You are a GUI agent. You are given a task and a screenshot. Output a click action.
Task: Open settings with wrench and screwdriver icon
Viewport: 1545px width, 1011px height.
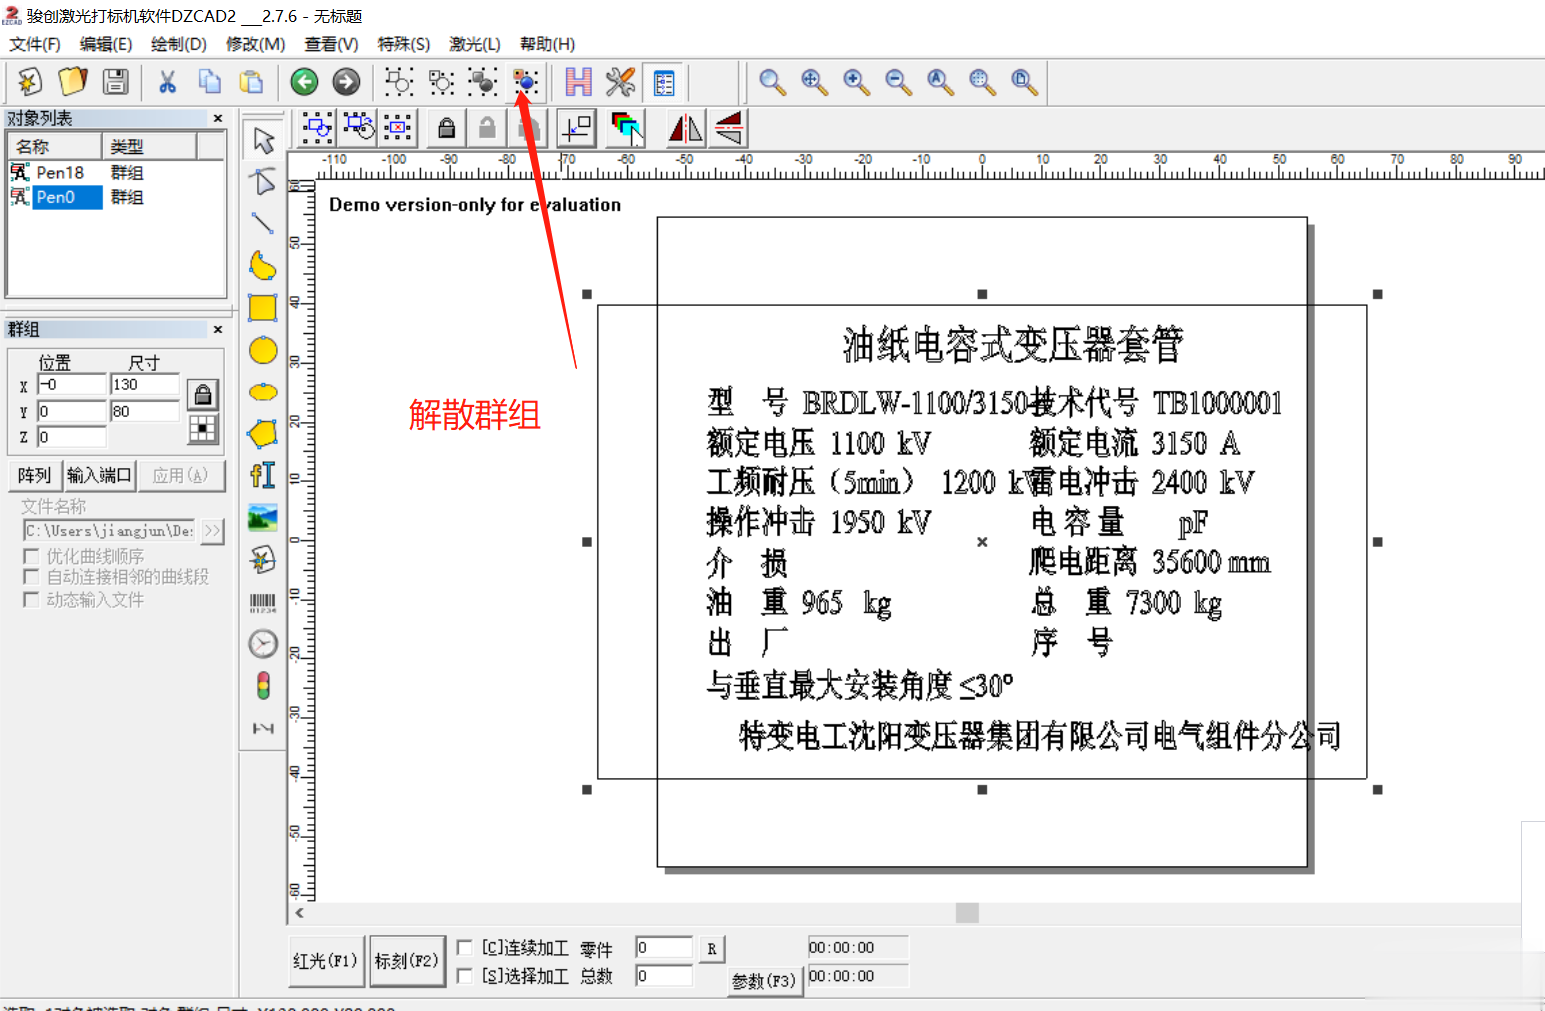(x=620, y=82)
